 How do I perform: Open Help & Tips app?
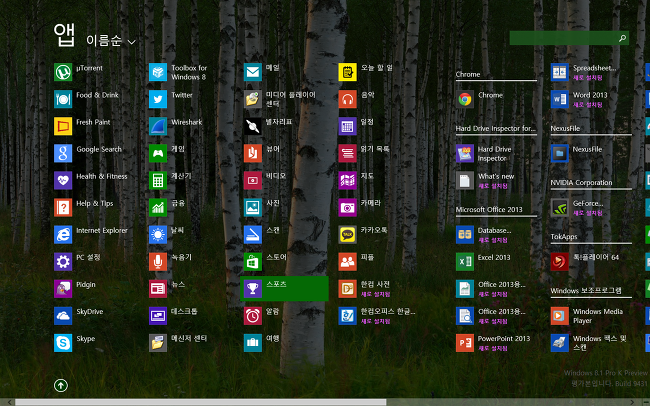coord(63,207)
